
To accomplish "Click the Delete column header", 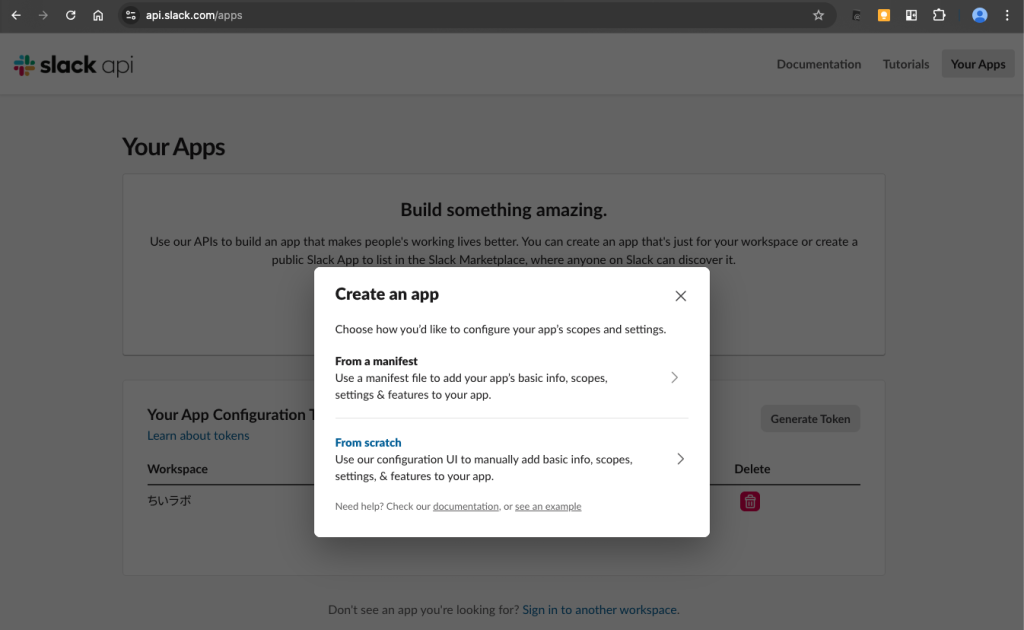I will [752, 469].
